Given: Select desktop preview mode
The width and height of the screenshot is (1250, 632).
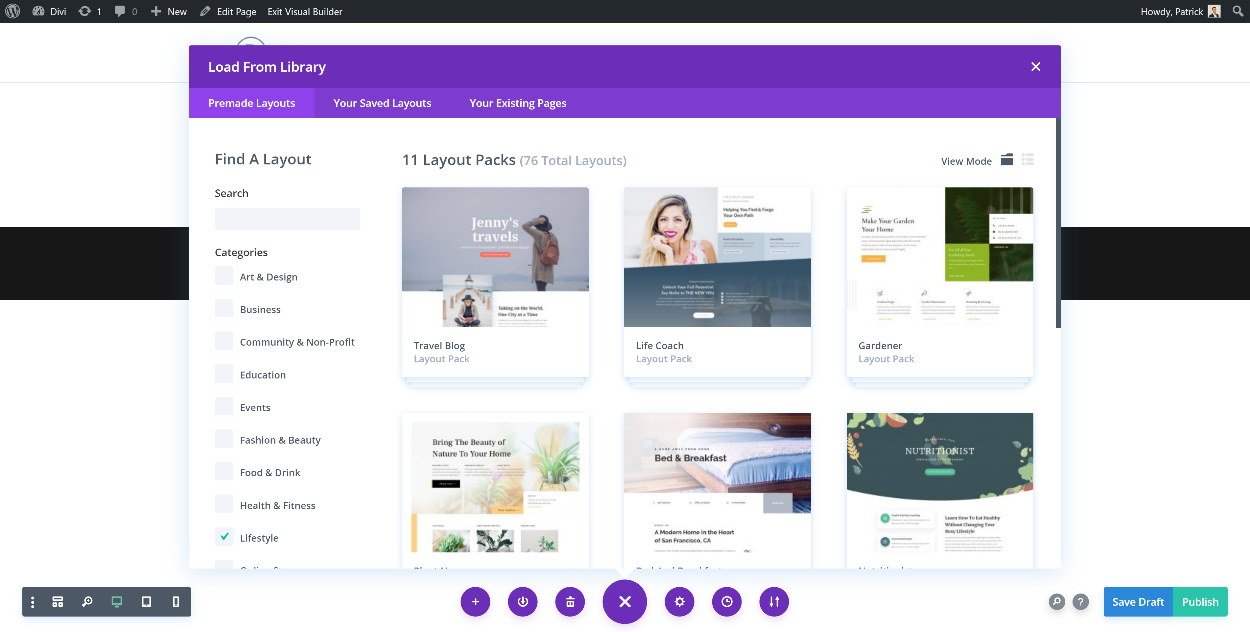Looking at the screenshot, I should pyautogui.click(x=117, y=602).
